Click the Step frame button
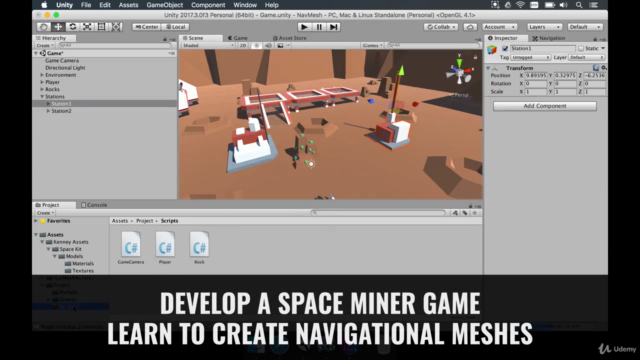Screen dimensions: 640x360 click(x=333, y=27)
